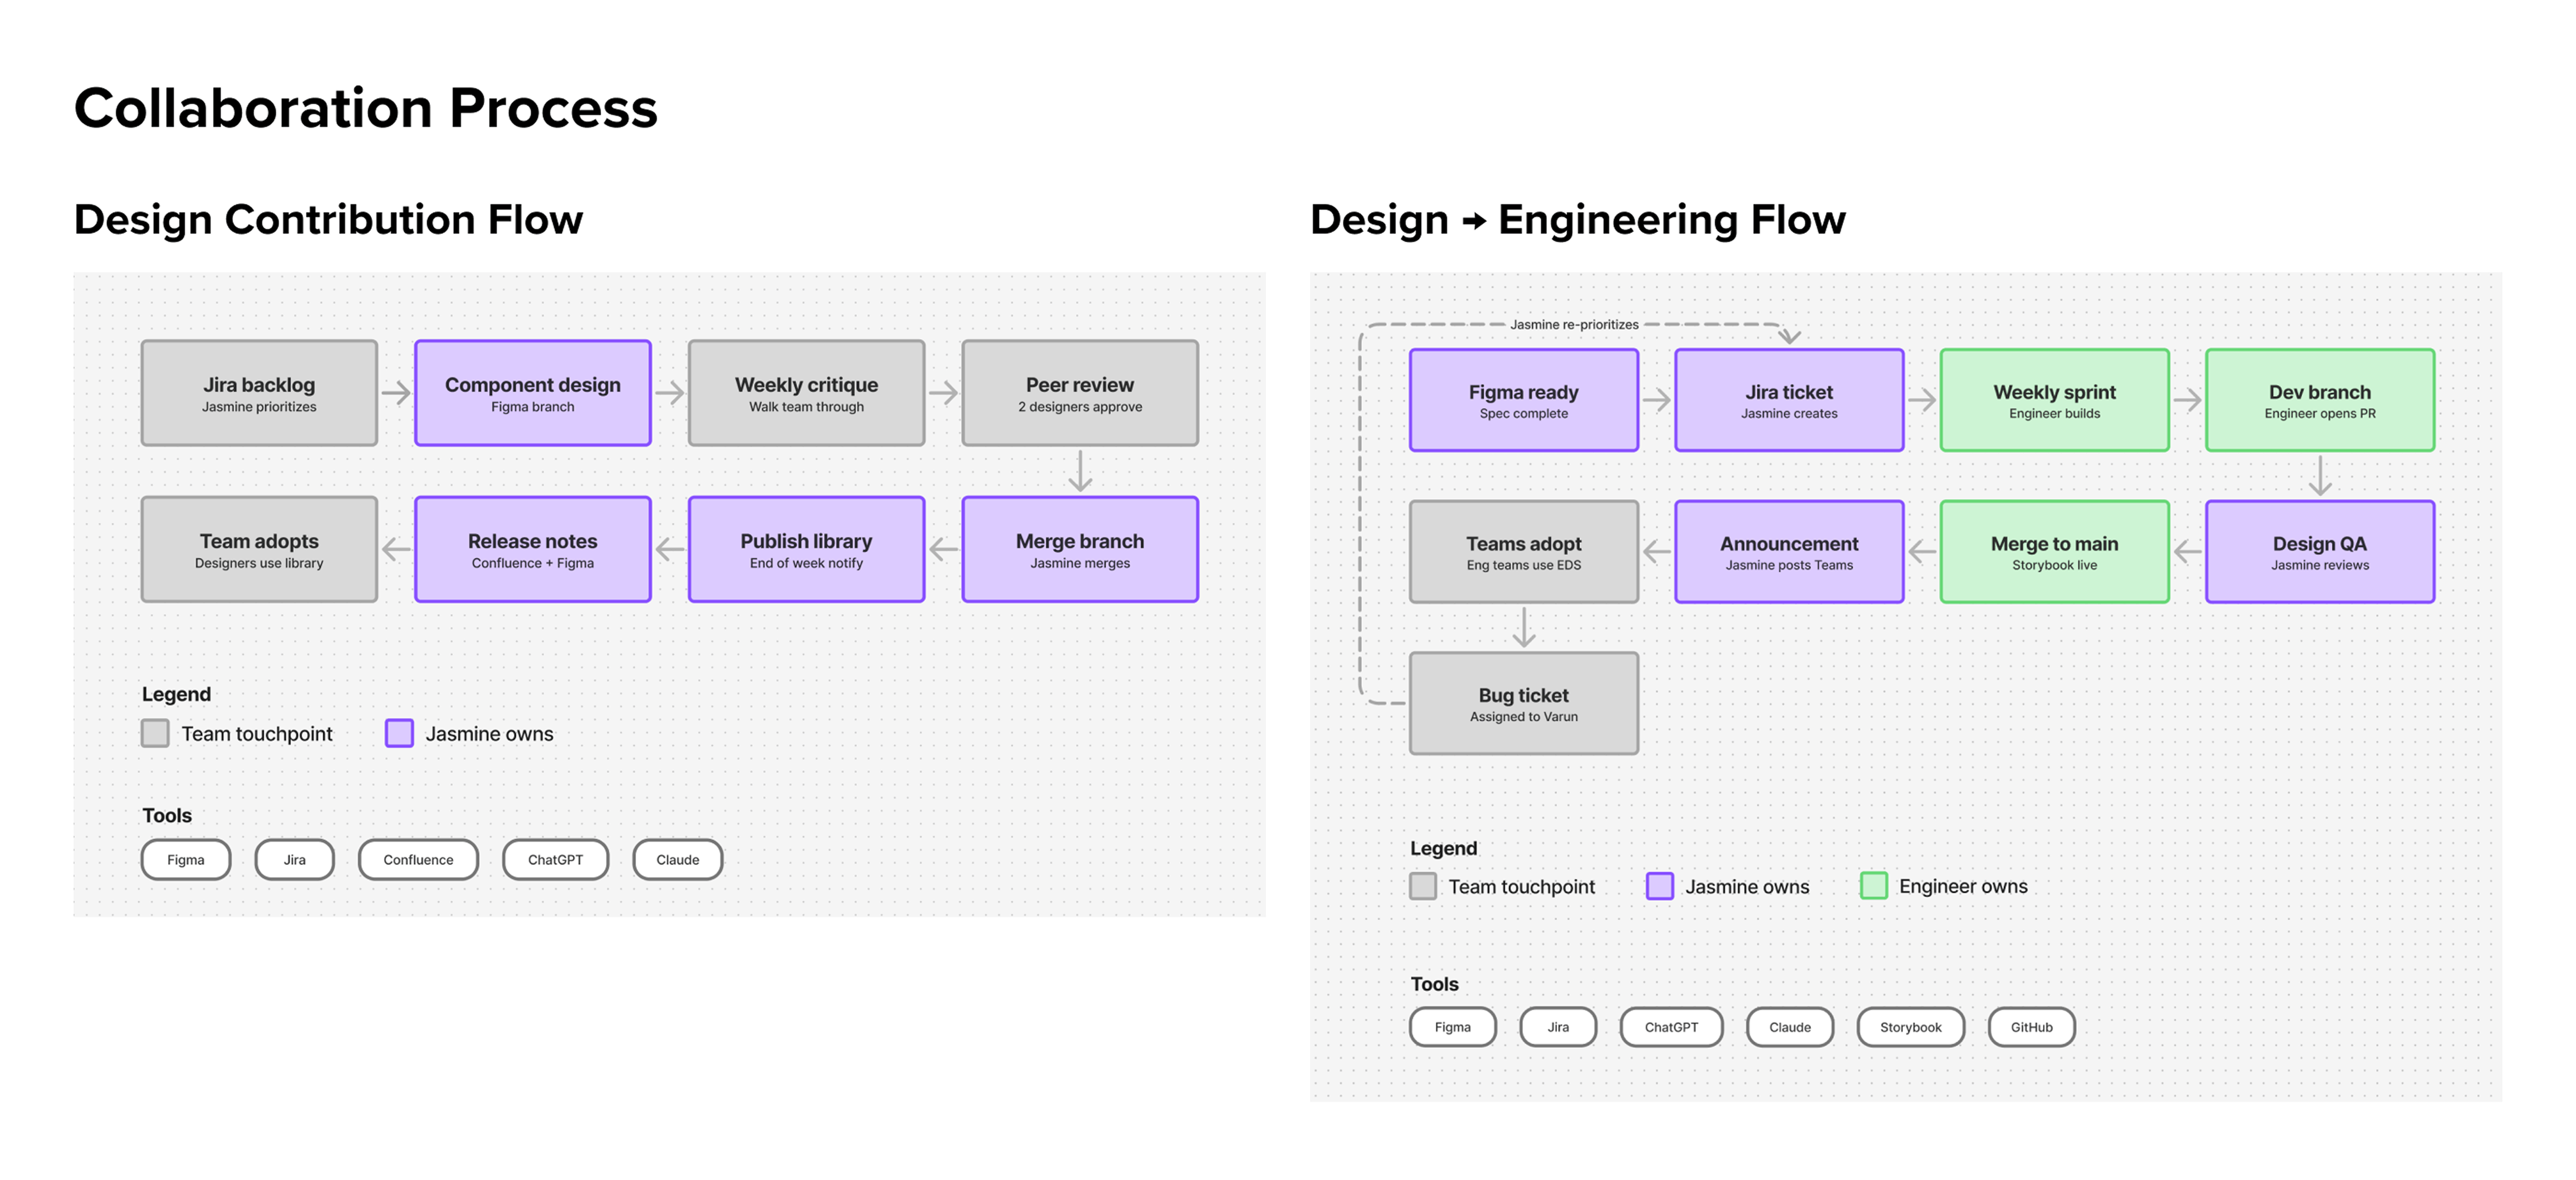Viewport: 2576px width, 1180px height.
Task: Expand the Weekly sprint node details
Action: [2054, 400]
